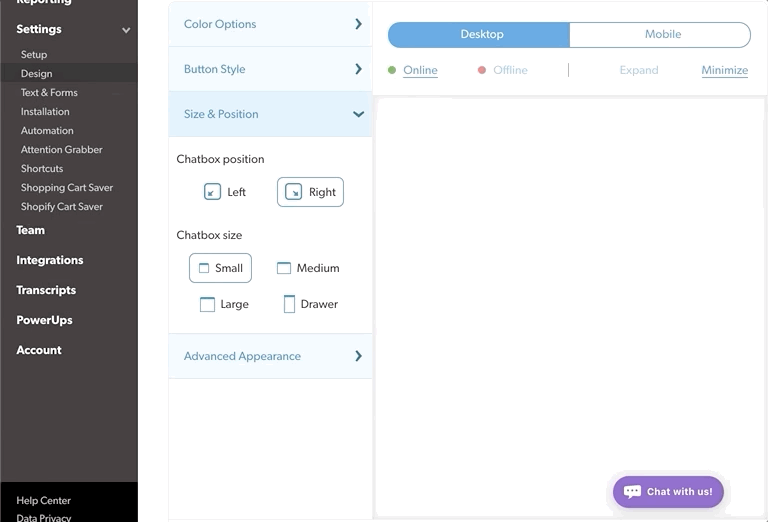Collapse the Settings menu chevron
Image resolution: width=768 pixels, height=522 pixels.
click(126, 30)
